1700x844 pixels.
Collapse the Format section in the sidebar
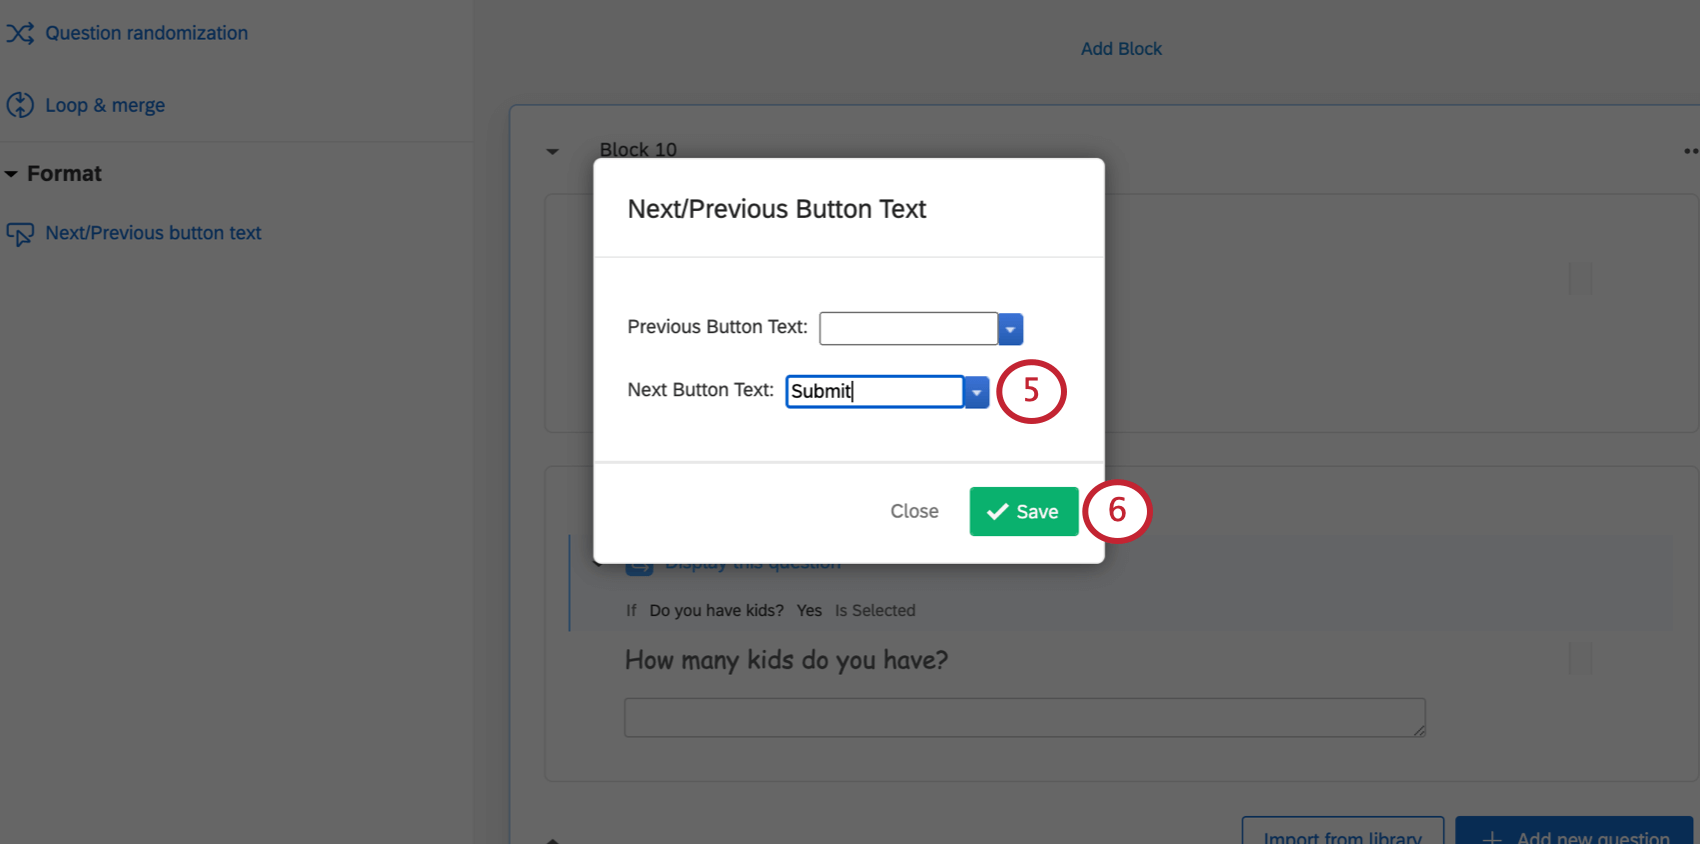(x=11, y=172)
